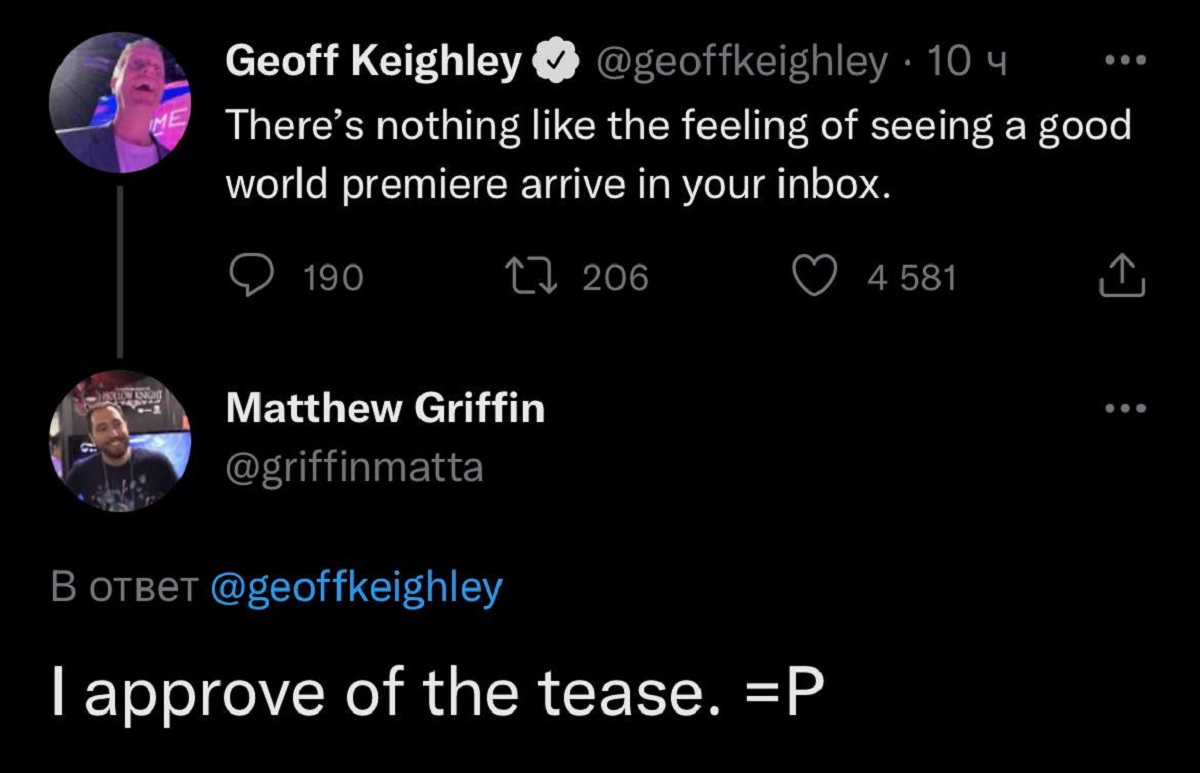View the 206 retweets count
The height and width of the screenshot is (773, 1200).
(x=615, y=277)
